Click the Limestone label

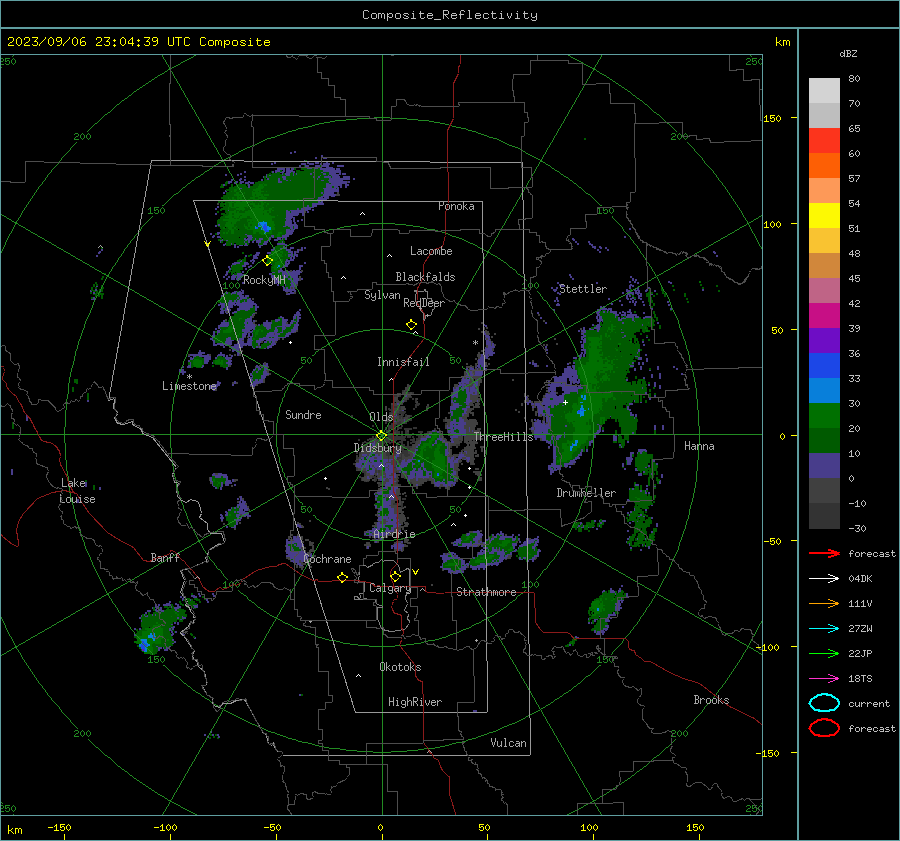pyautogui.click(x=189, y=386)
